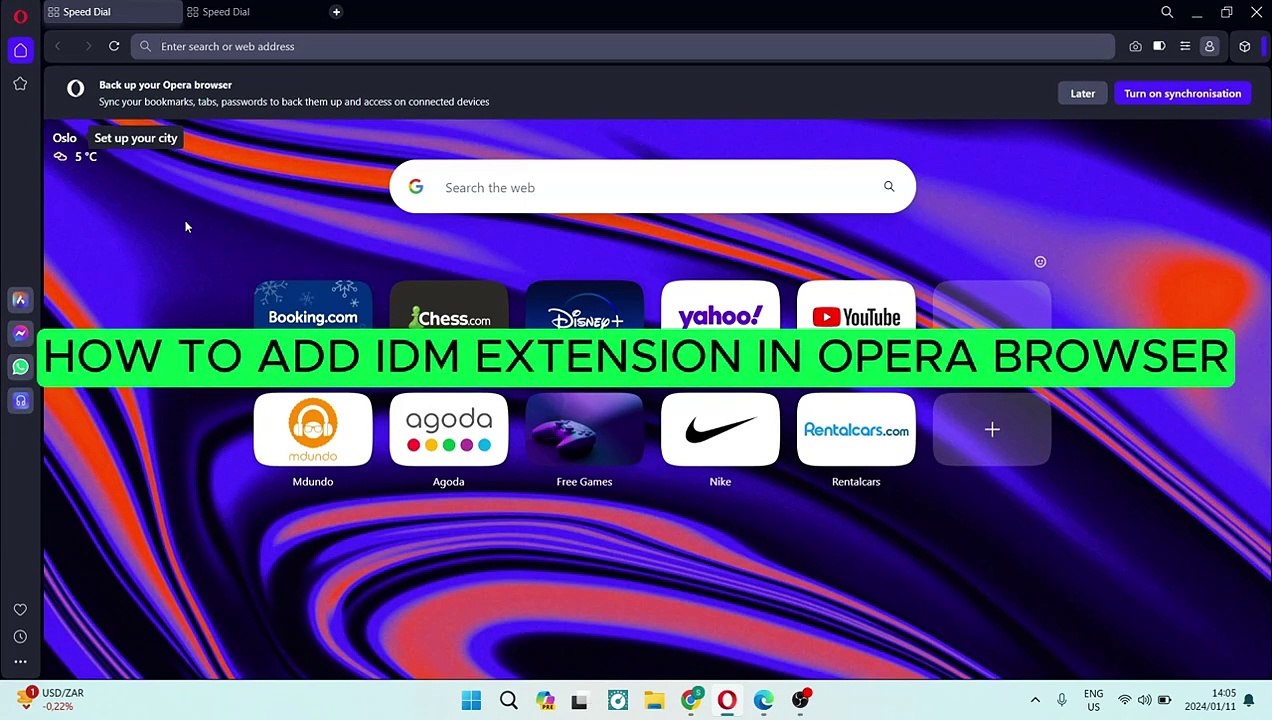Select the Home icon in sidebar

coord(20,50)
